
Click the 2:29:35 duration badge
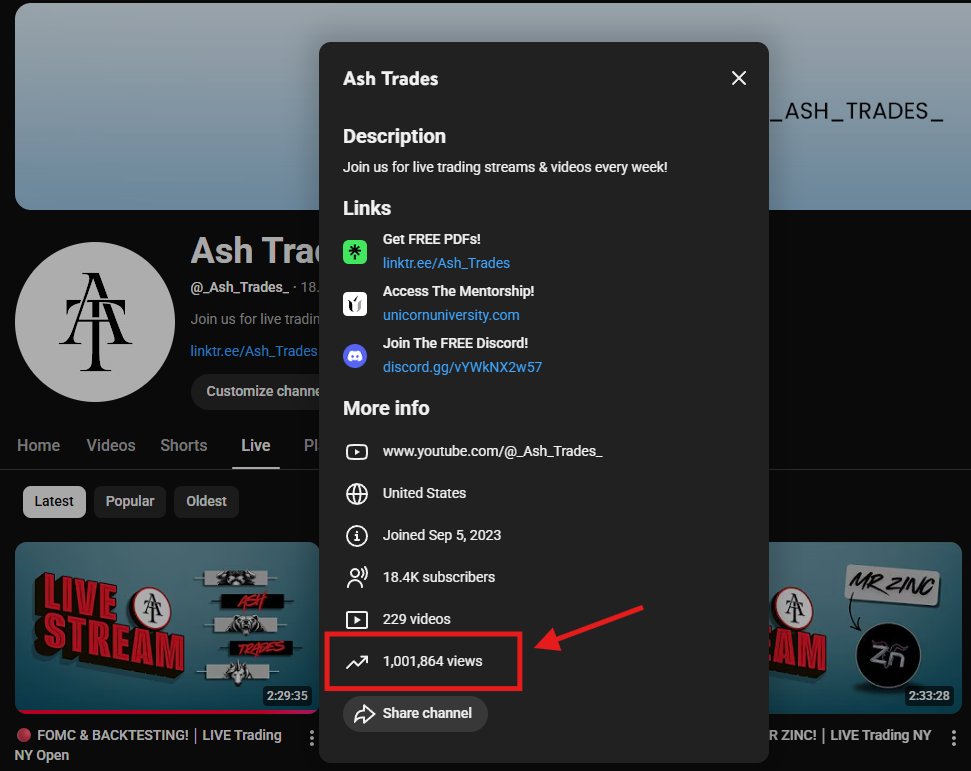(287, 696)
